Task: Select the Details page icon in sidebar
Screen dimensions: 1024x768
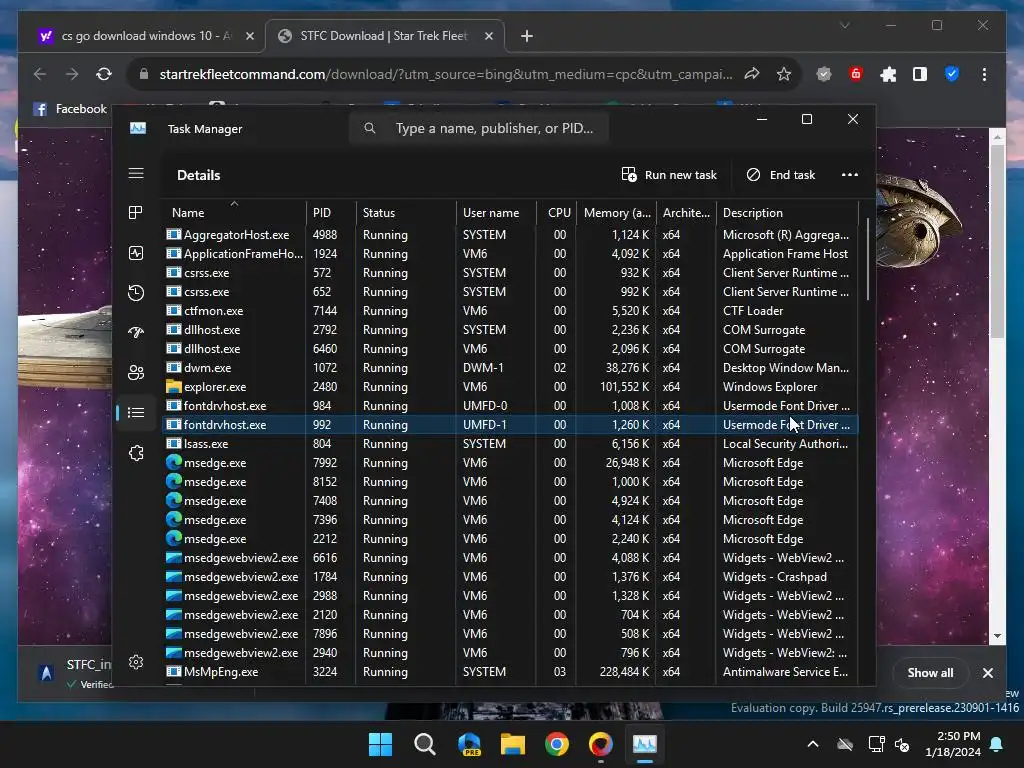Action: (x=136, y=412)
